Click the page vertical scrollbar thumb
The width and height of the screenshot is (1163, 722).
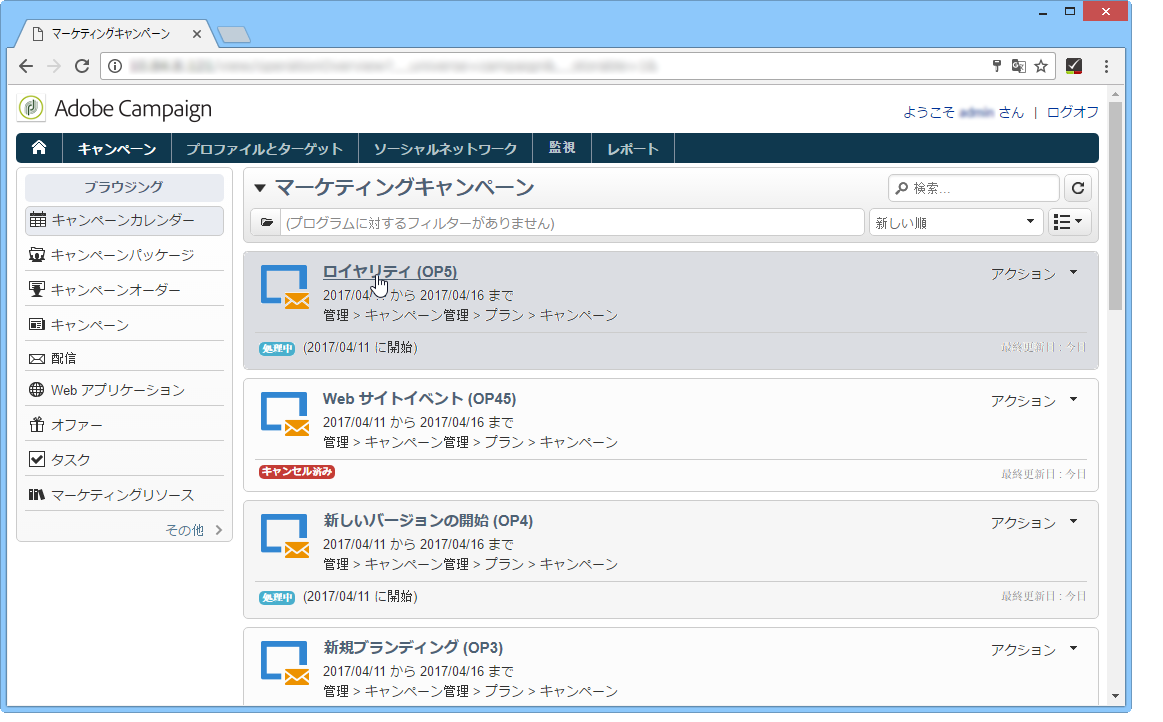1116,206
